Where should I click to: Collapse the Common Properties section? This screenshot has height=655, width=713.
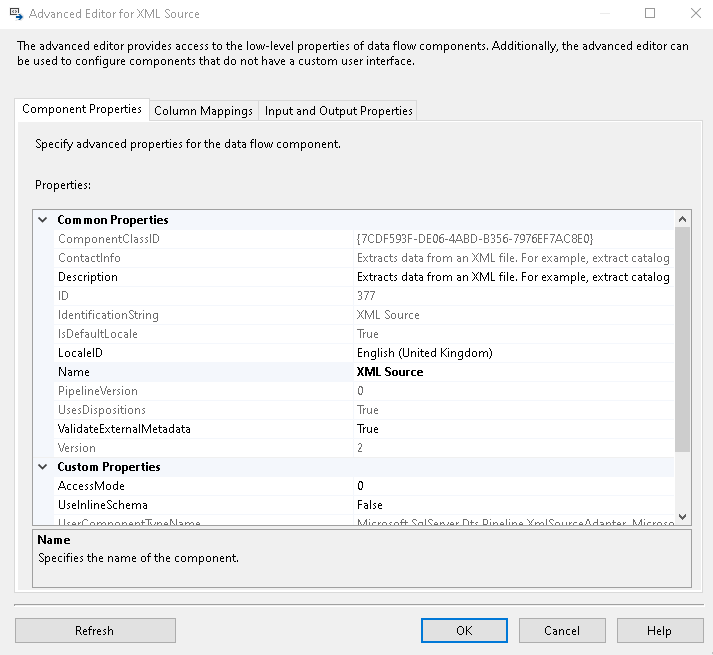pos(43,220)
